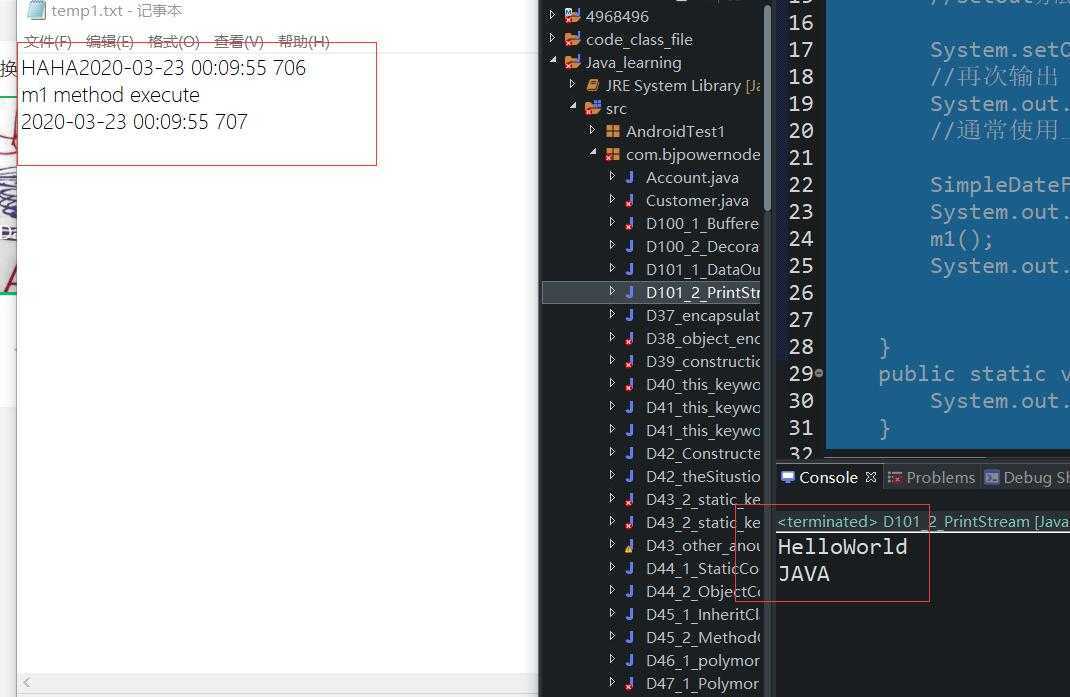1070x697 pixels.
Task: Click the D100_2_Decora file icon
Action: point(630,246)
